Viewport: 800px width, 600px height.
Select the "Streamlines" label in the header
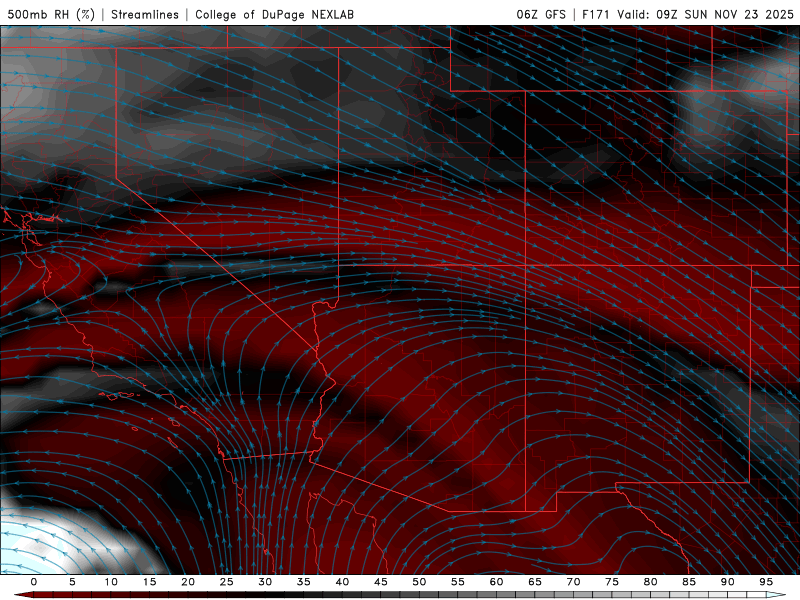tap(145, 14)
